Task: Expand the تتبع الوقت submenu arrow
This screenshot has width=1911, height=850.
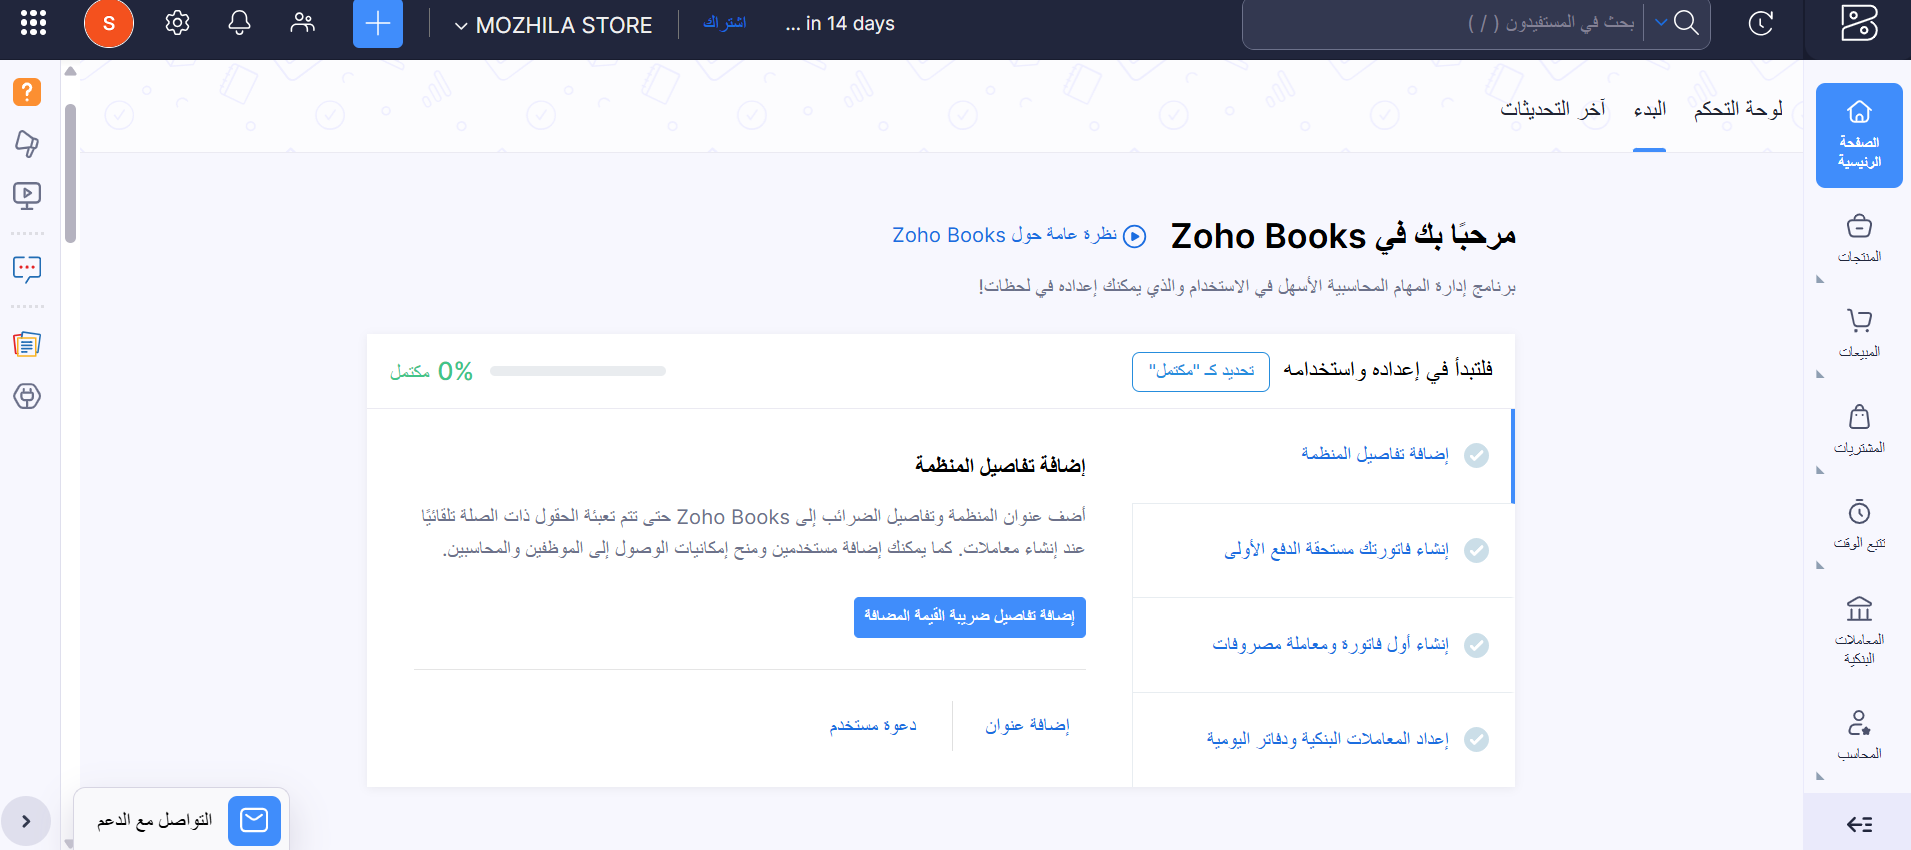Action: coord(1820,566)
